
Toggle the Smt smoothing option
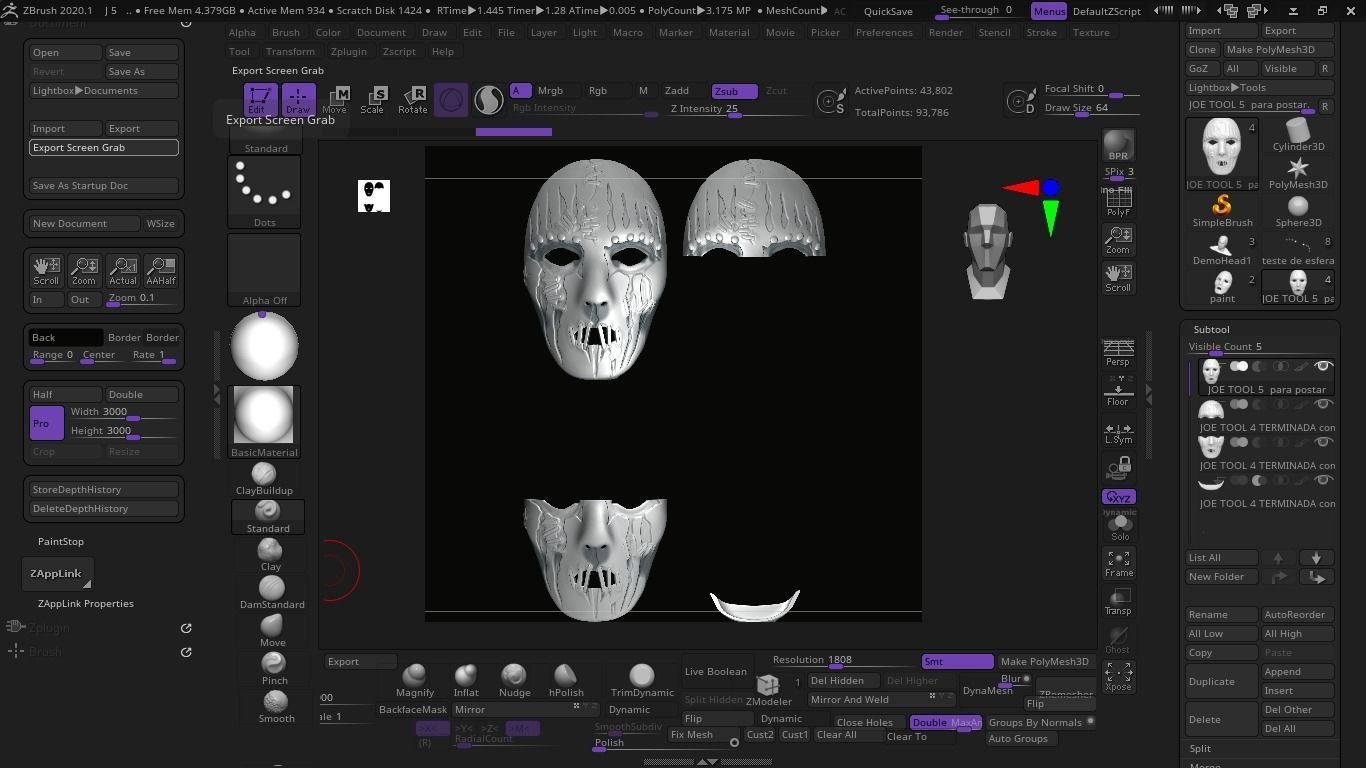pos(957,661)
